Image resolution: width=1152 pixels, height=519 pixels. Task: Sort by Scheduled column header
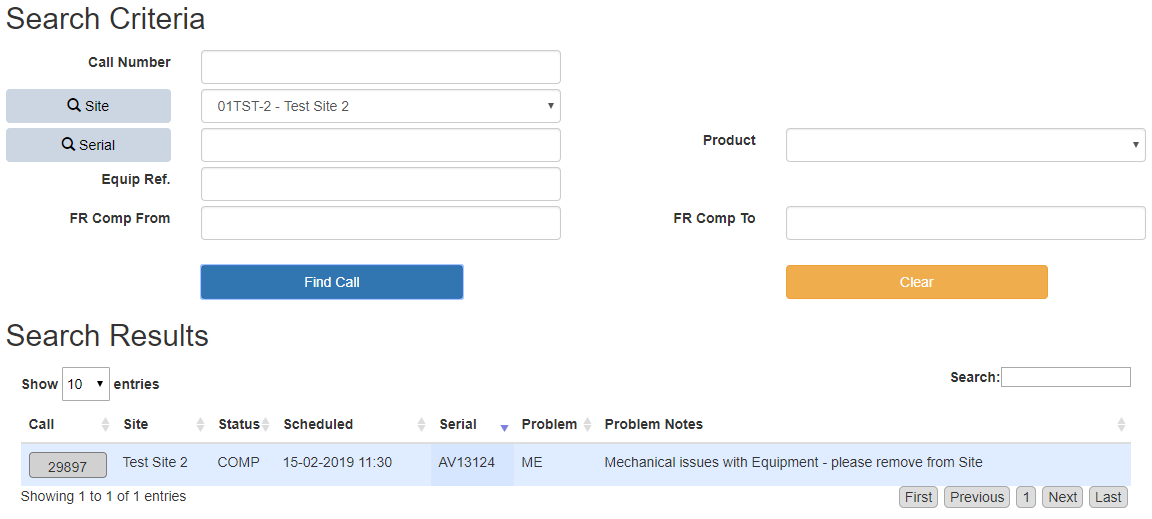click(318, 424)
